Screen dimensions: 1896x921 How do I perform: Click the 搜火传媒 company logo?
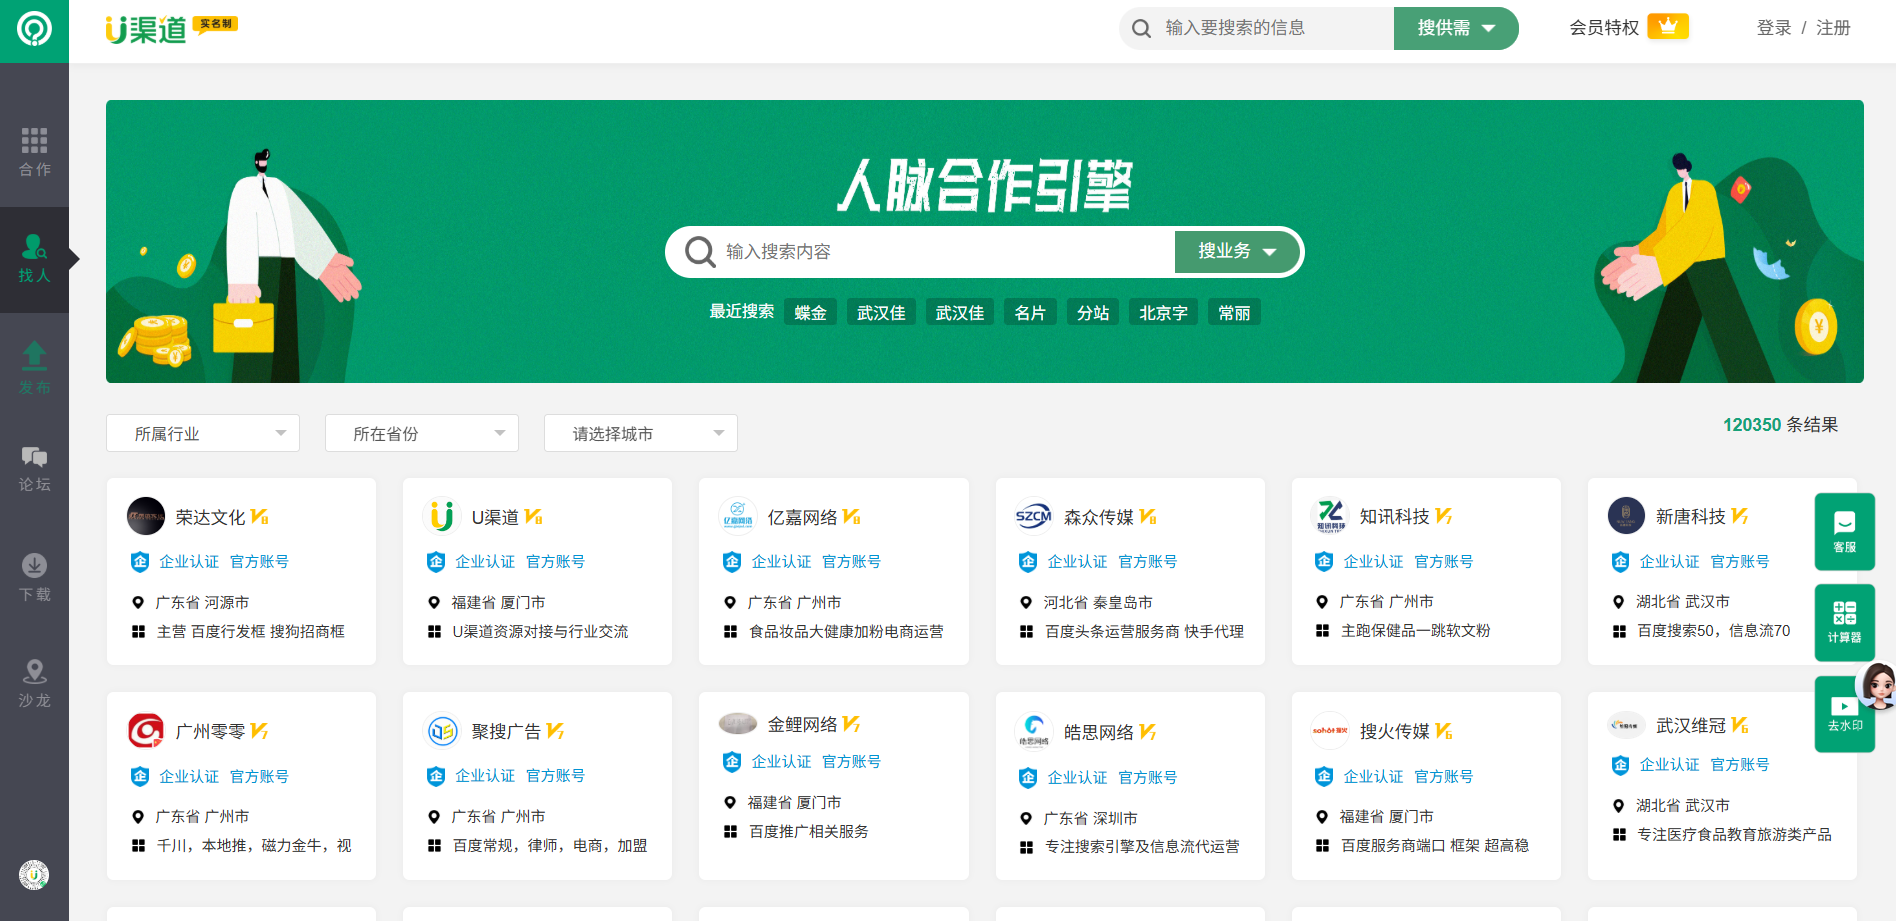[1330, 731]
